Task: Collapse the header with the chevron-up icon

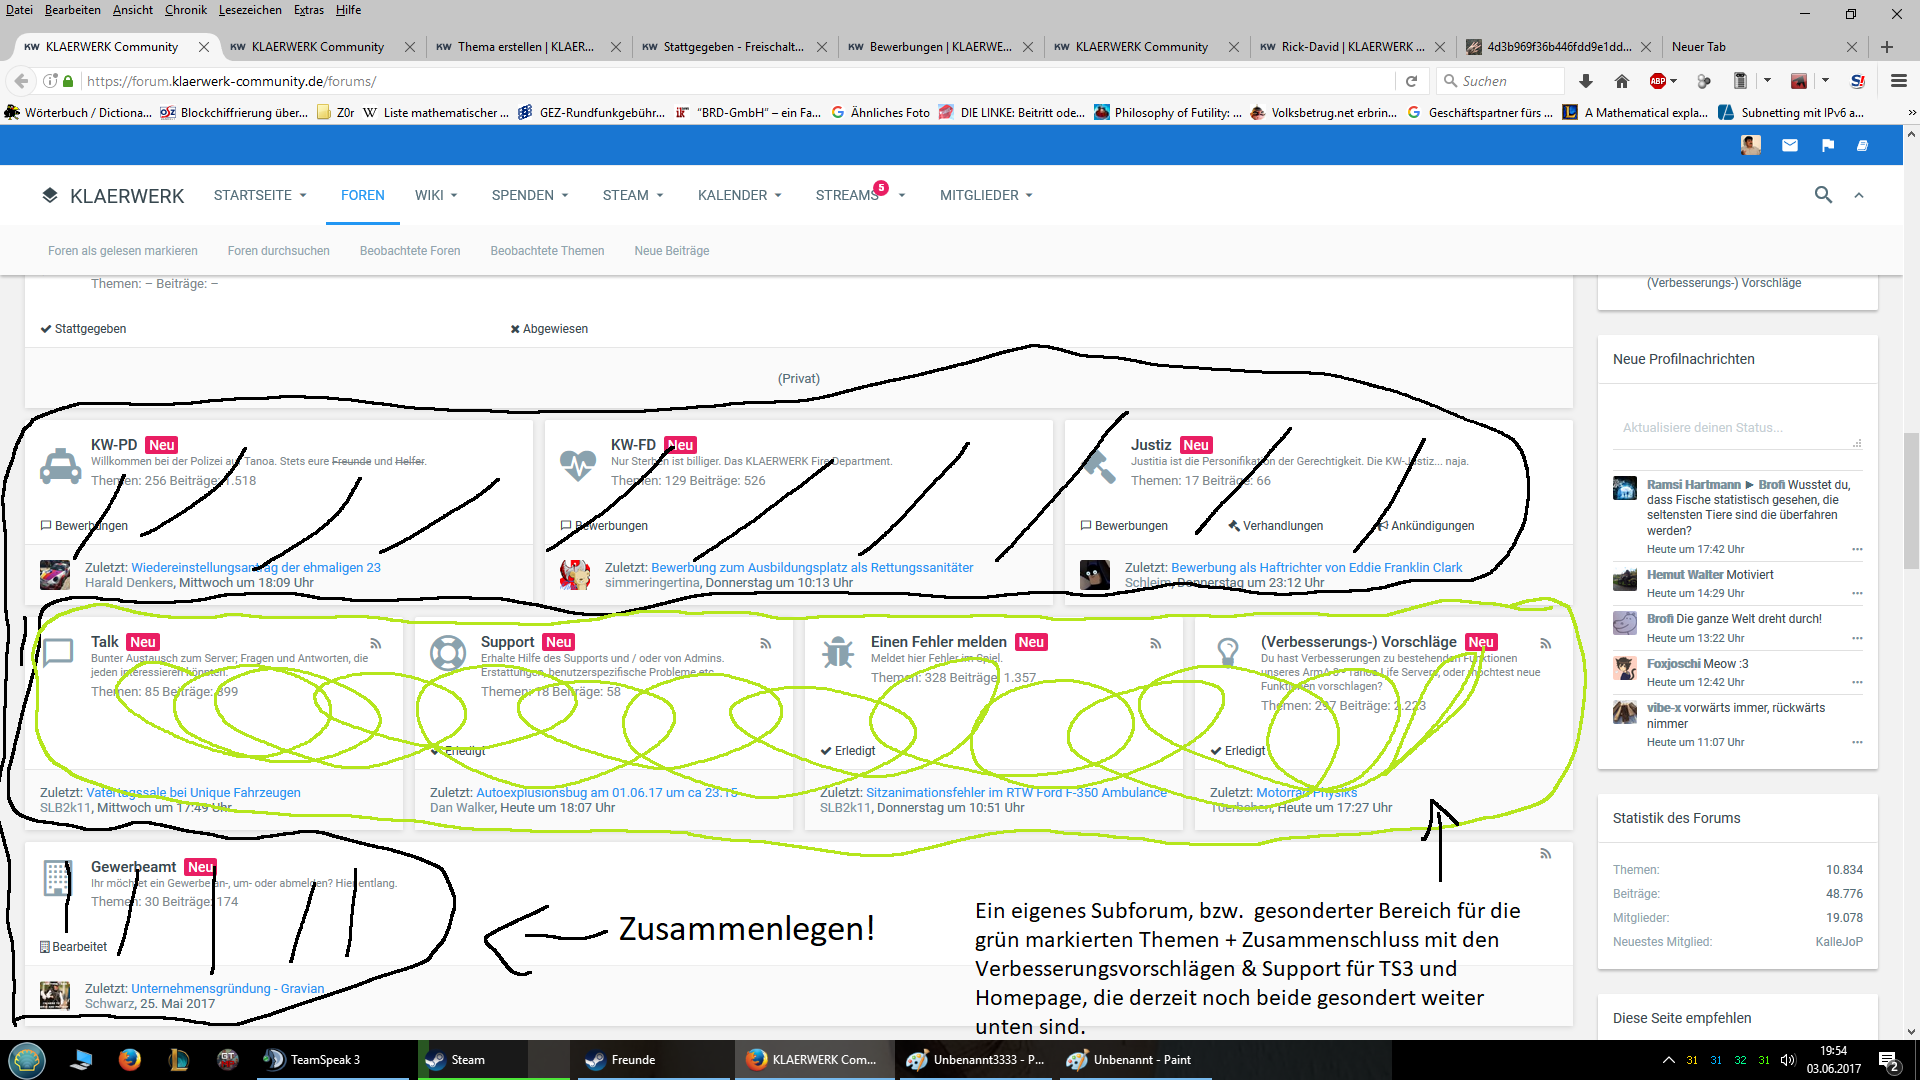Action: [1859, 196]
